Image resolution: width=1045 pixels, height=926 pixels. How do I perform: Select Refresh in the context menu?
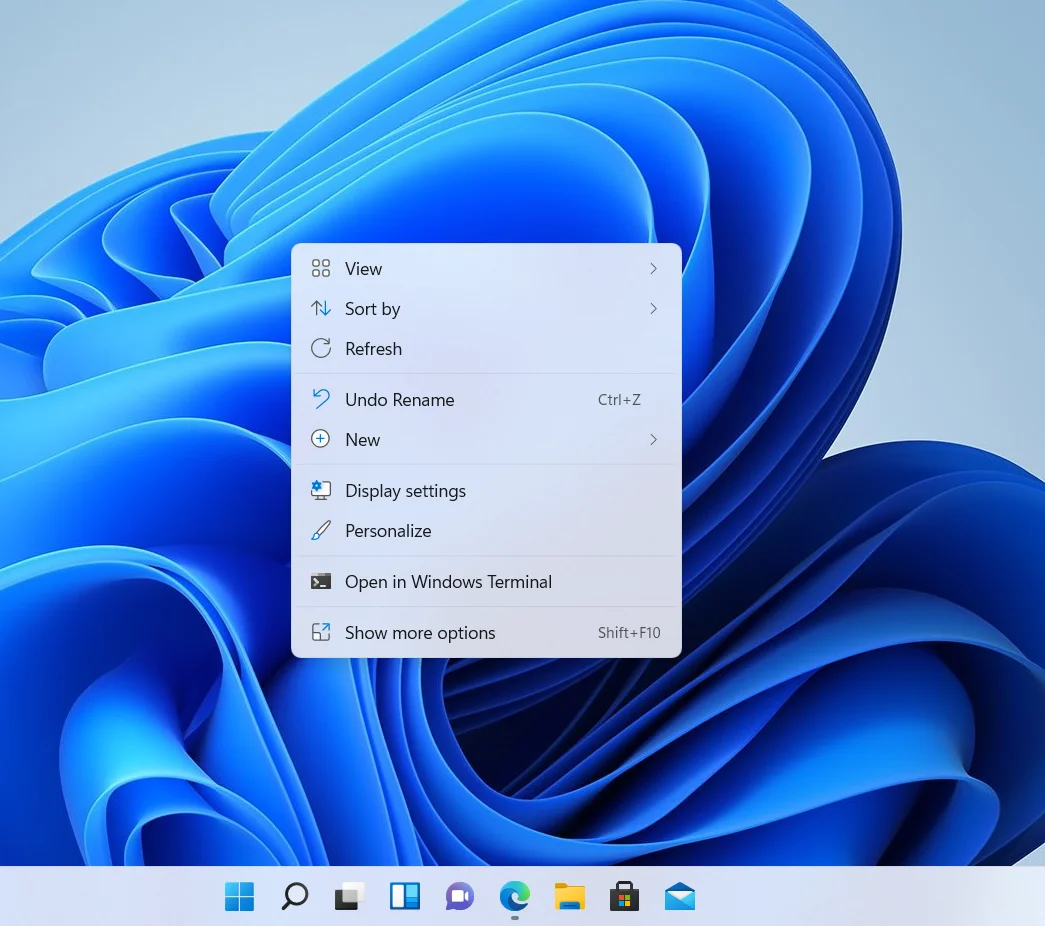point(487,348)
